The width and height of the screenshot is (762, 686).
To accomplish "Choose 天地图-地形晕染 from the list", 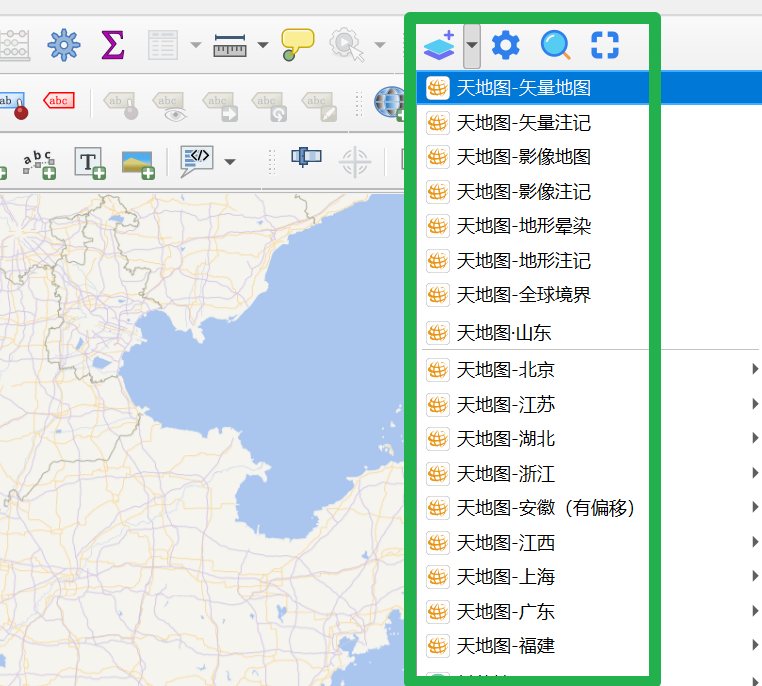I will tap(589, 226).
